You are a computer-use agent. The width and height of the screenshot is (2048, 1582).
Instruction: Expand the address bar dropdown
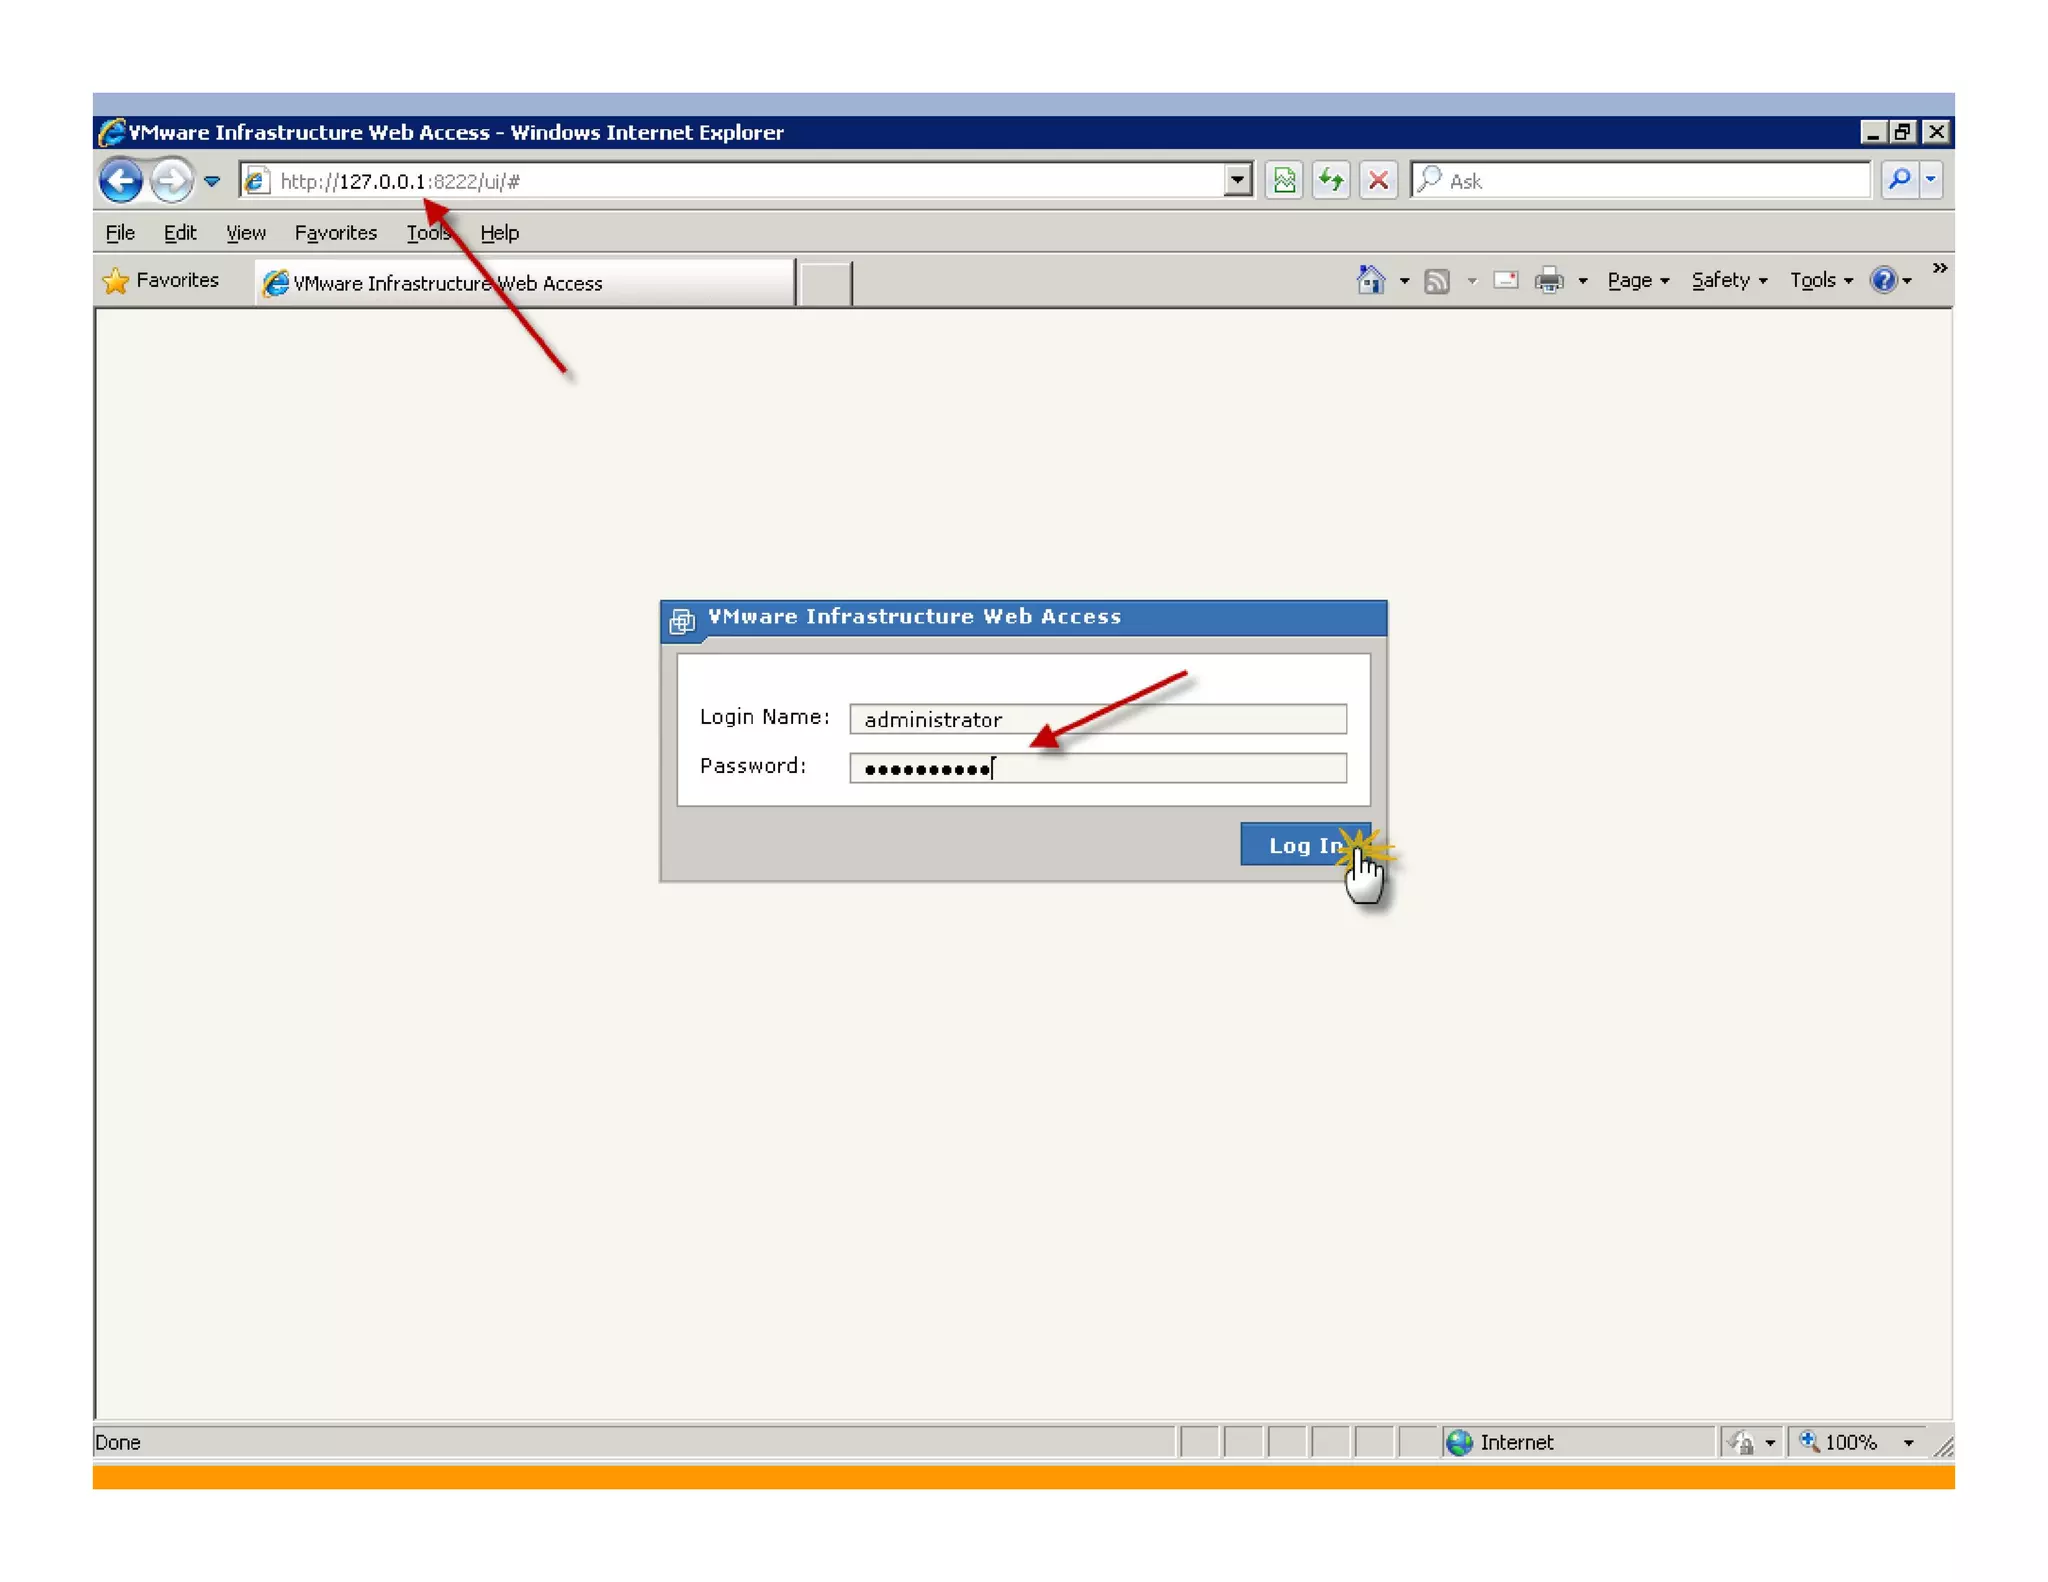[x=1237, y=181]
